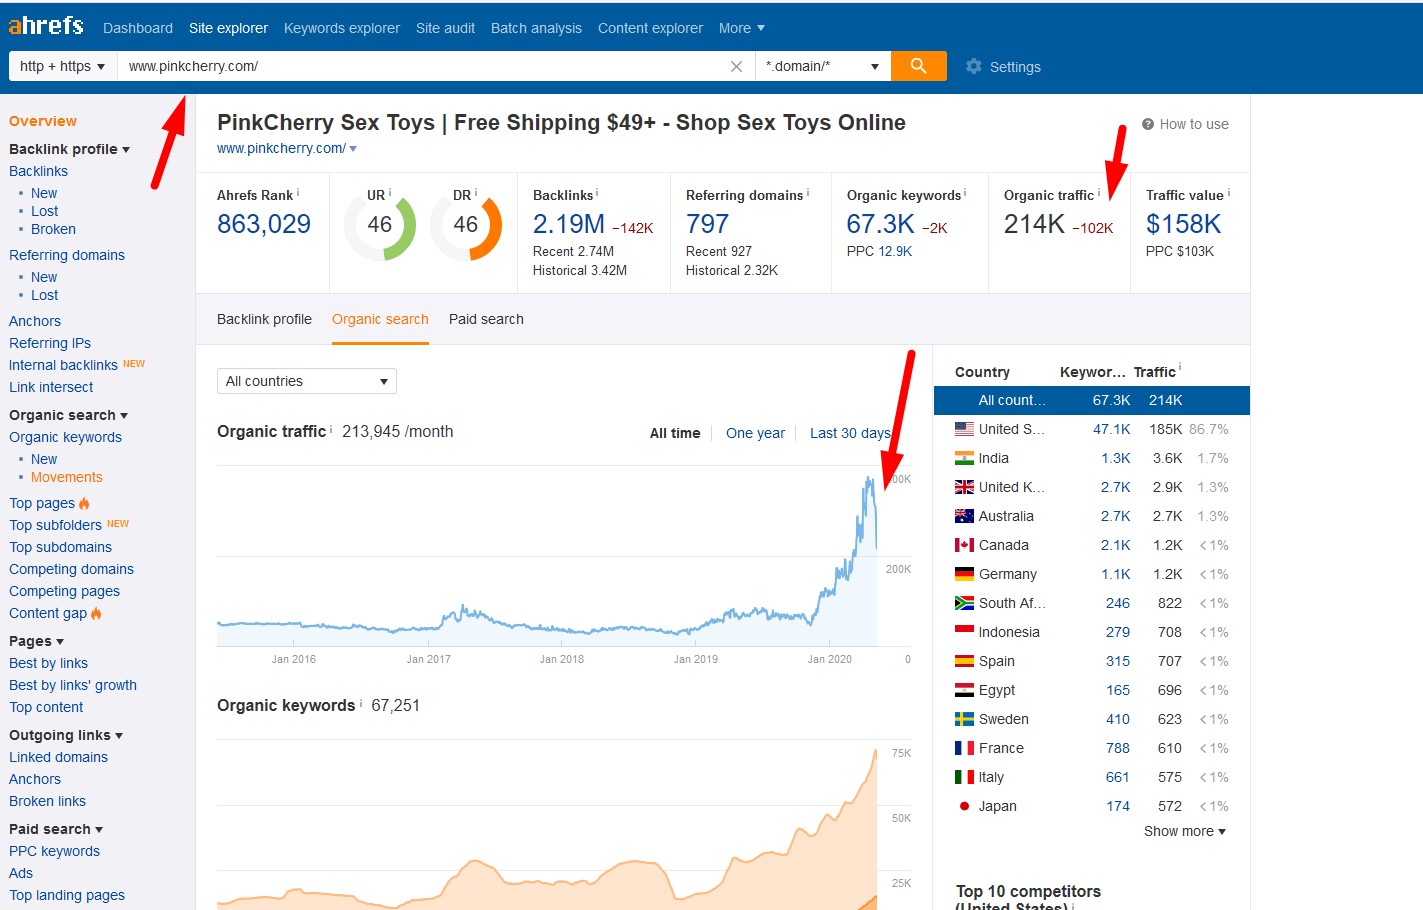Open the Movements sidebar link
The width and height of the screenshot is (1423, 910).
pyautogui.click(x=66, y=477)
